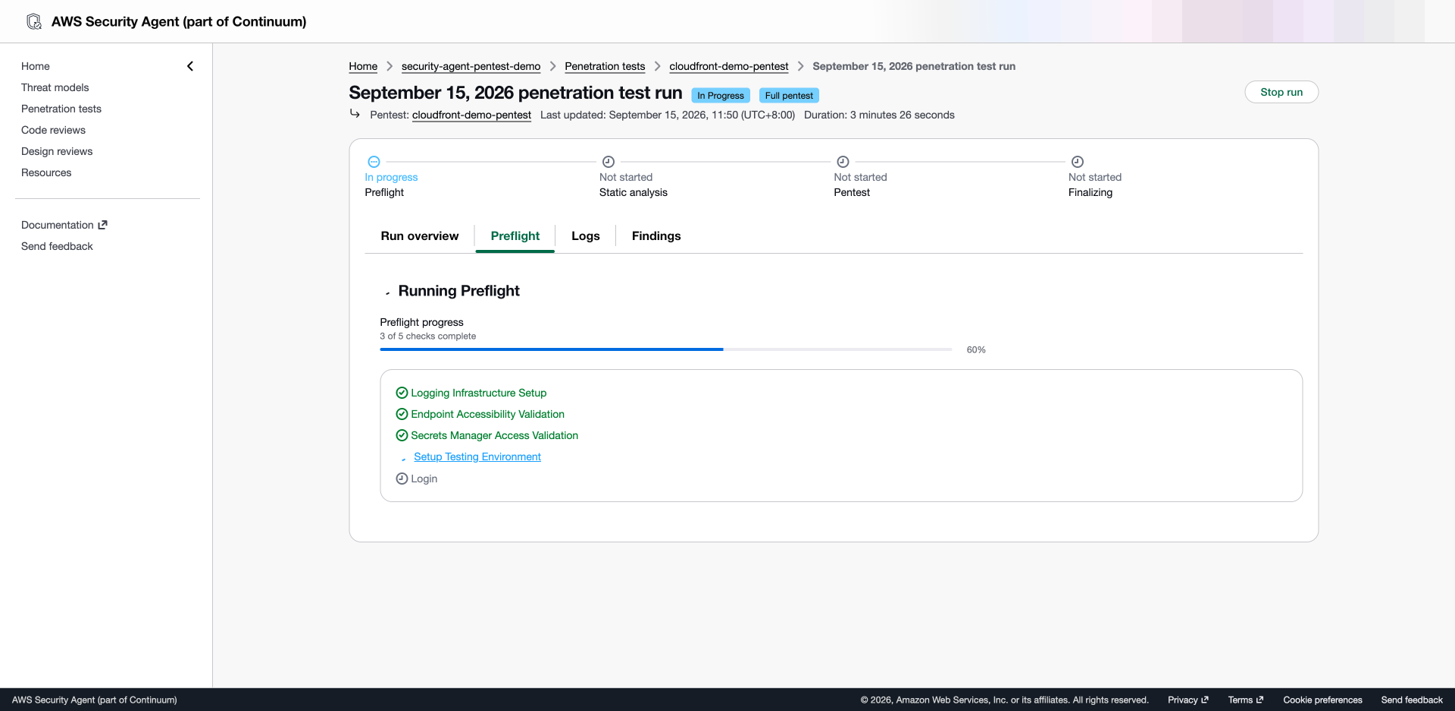The height and width of the screenshot is (711, 1455).
Task: Open Code reviews in the sidebar
Action: [x=53, y=130]
